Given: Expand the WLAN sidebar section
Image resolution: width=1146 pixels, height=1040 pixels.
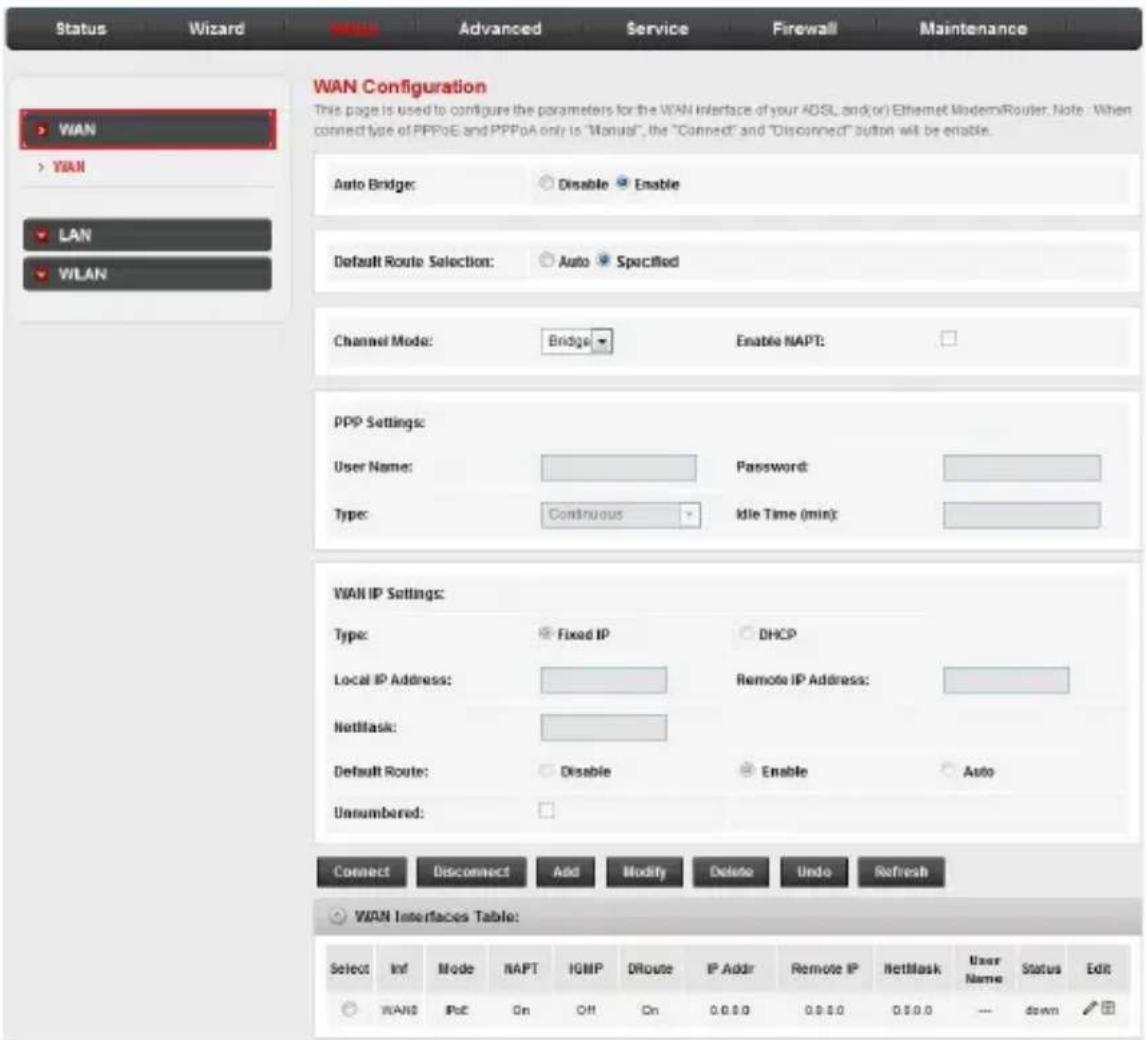Looking at the screenshot, I should (148, 274).
